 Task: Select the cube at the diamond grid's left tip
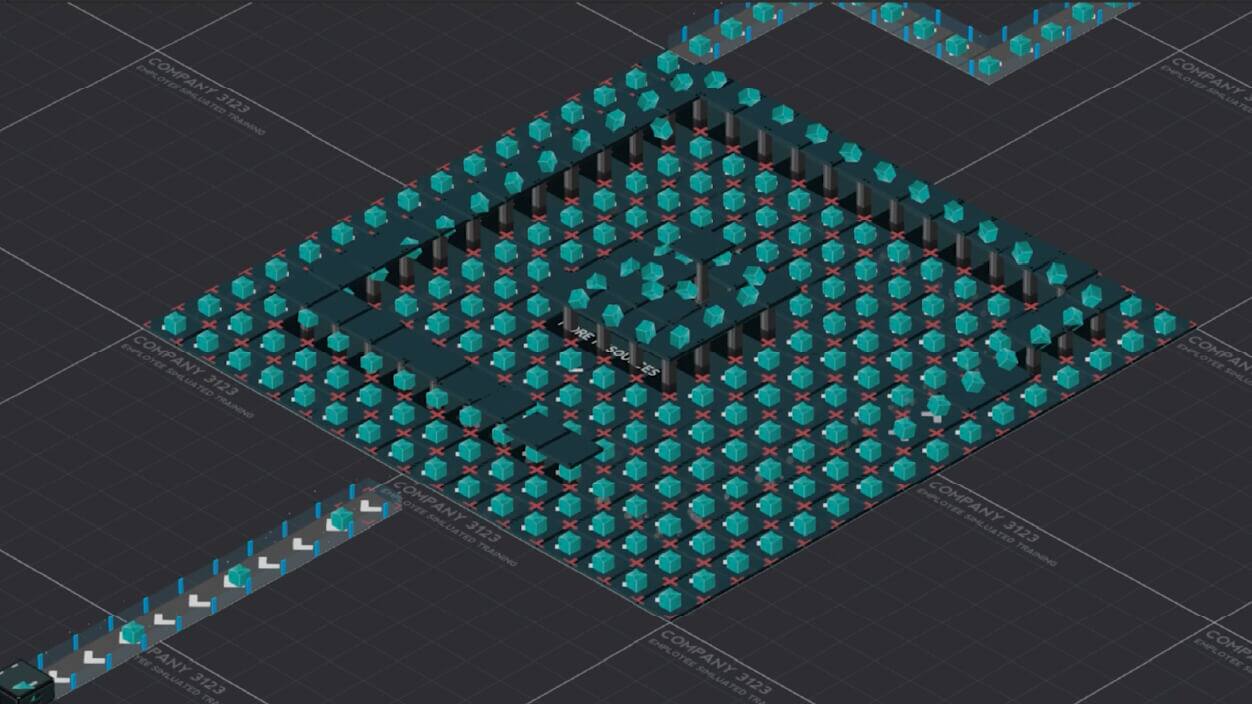click(175, 324)
